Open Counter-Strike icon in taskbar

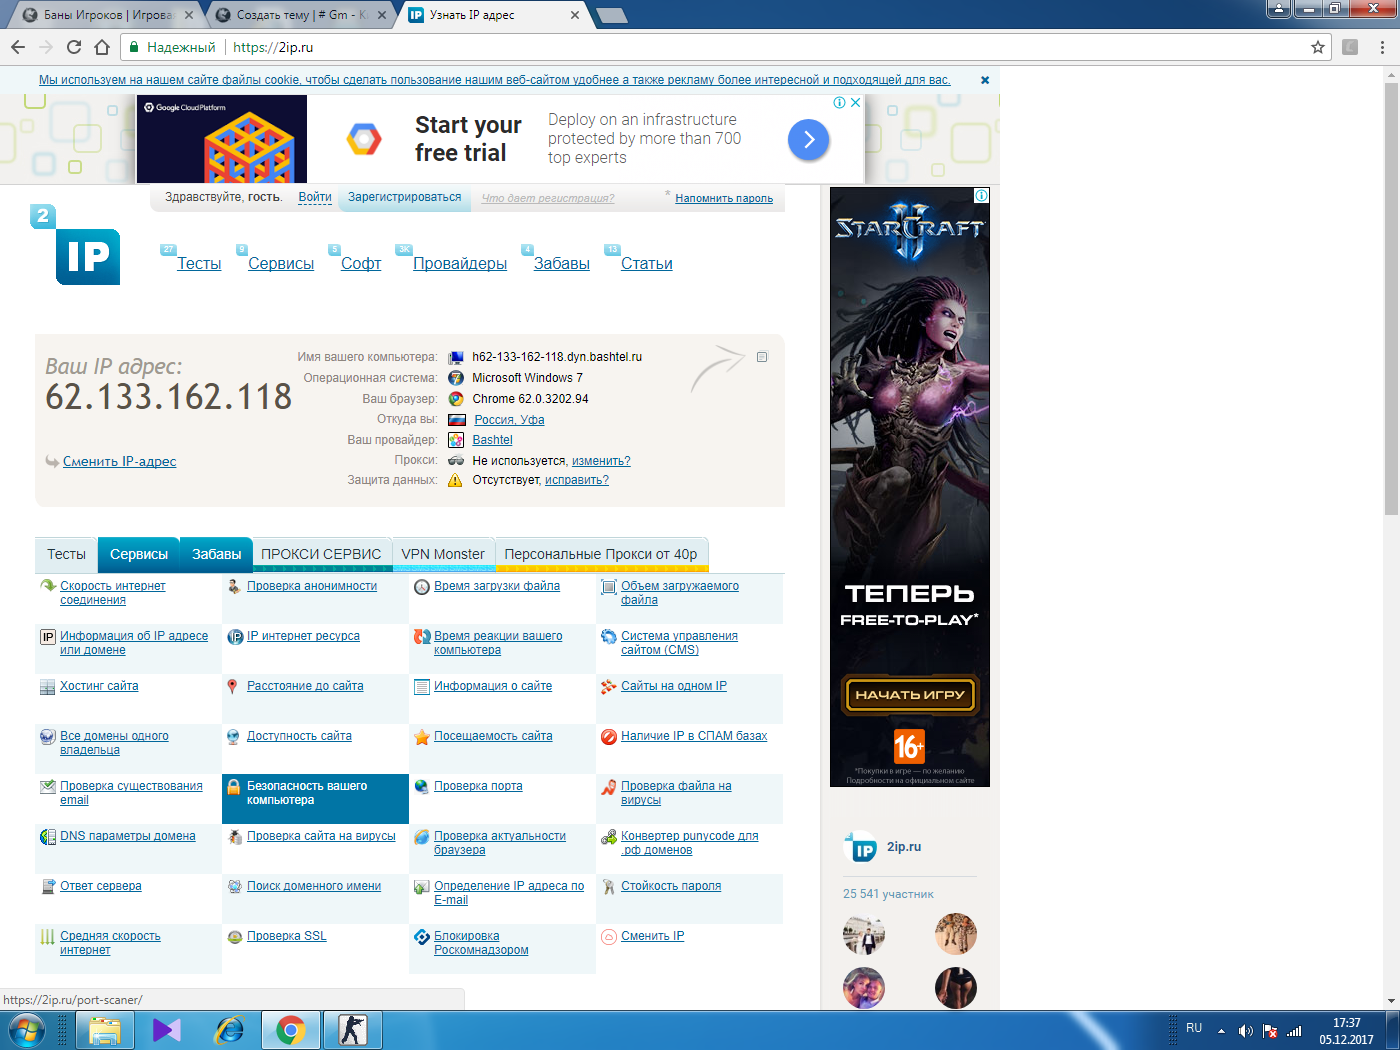(x=353, y=1030)
